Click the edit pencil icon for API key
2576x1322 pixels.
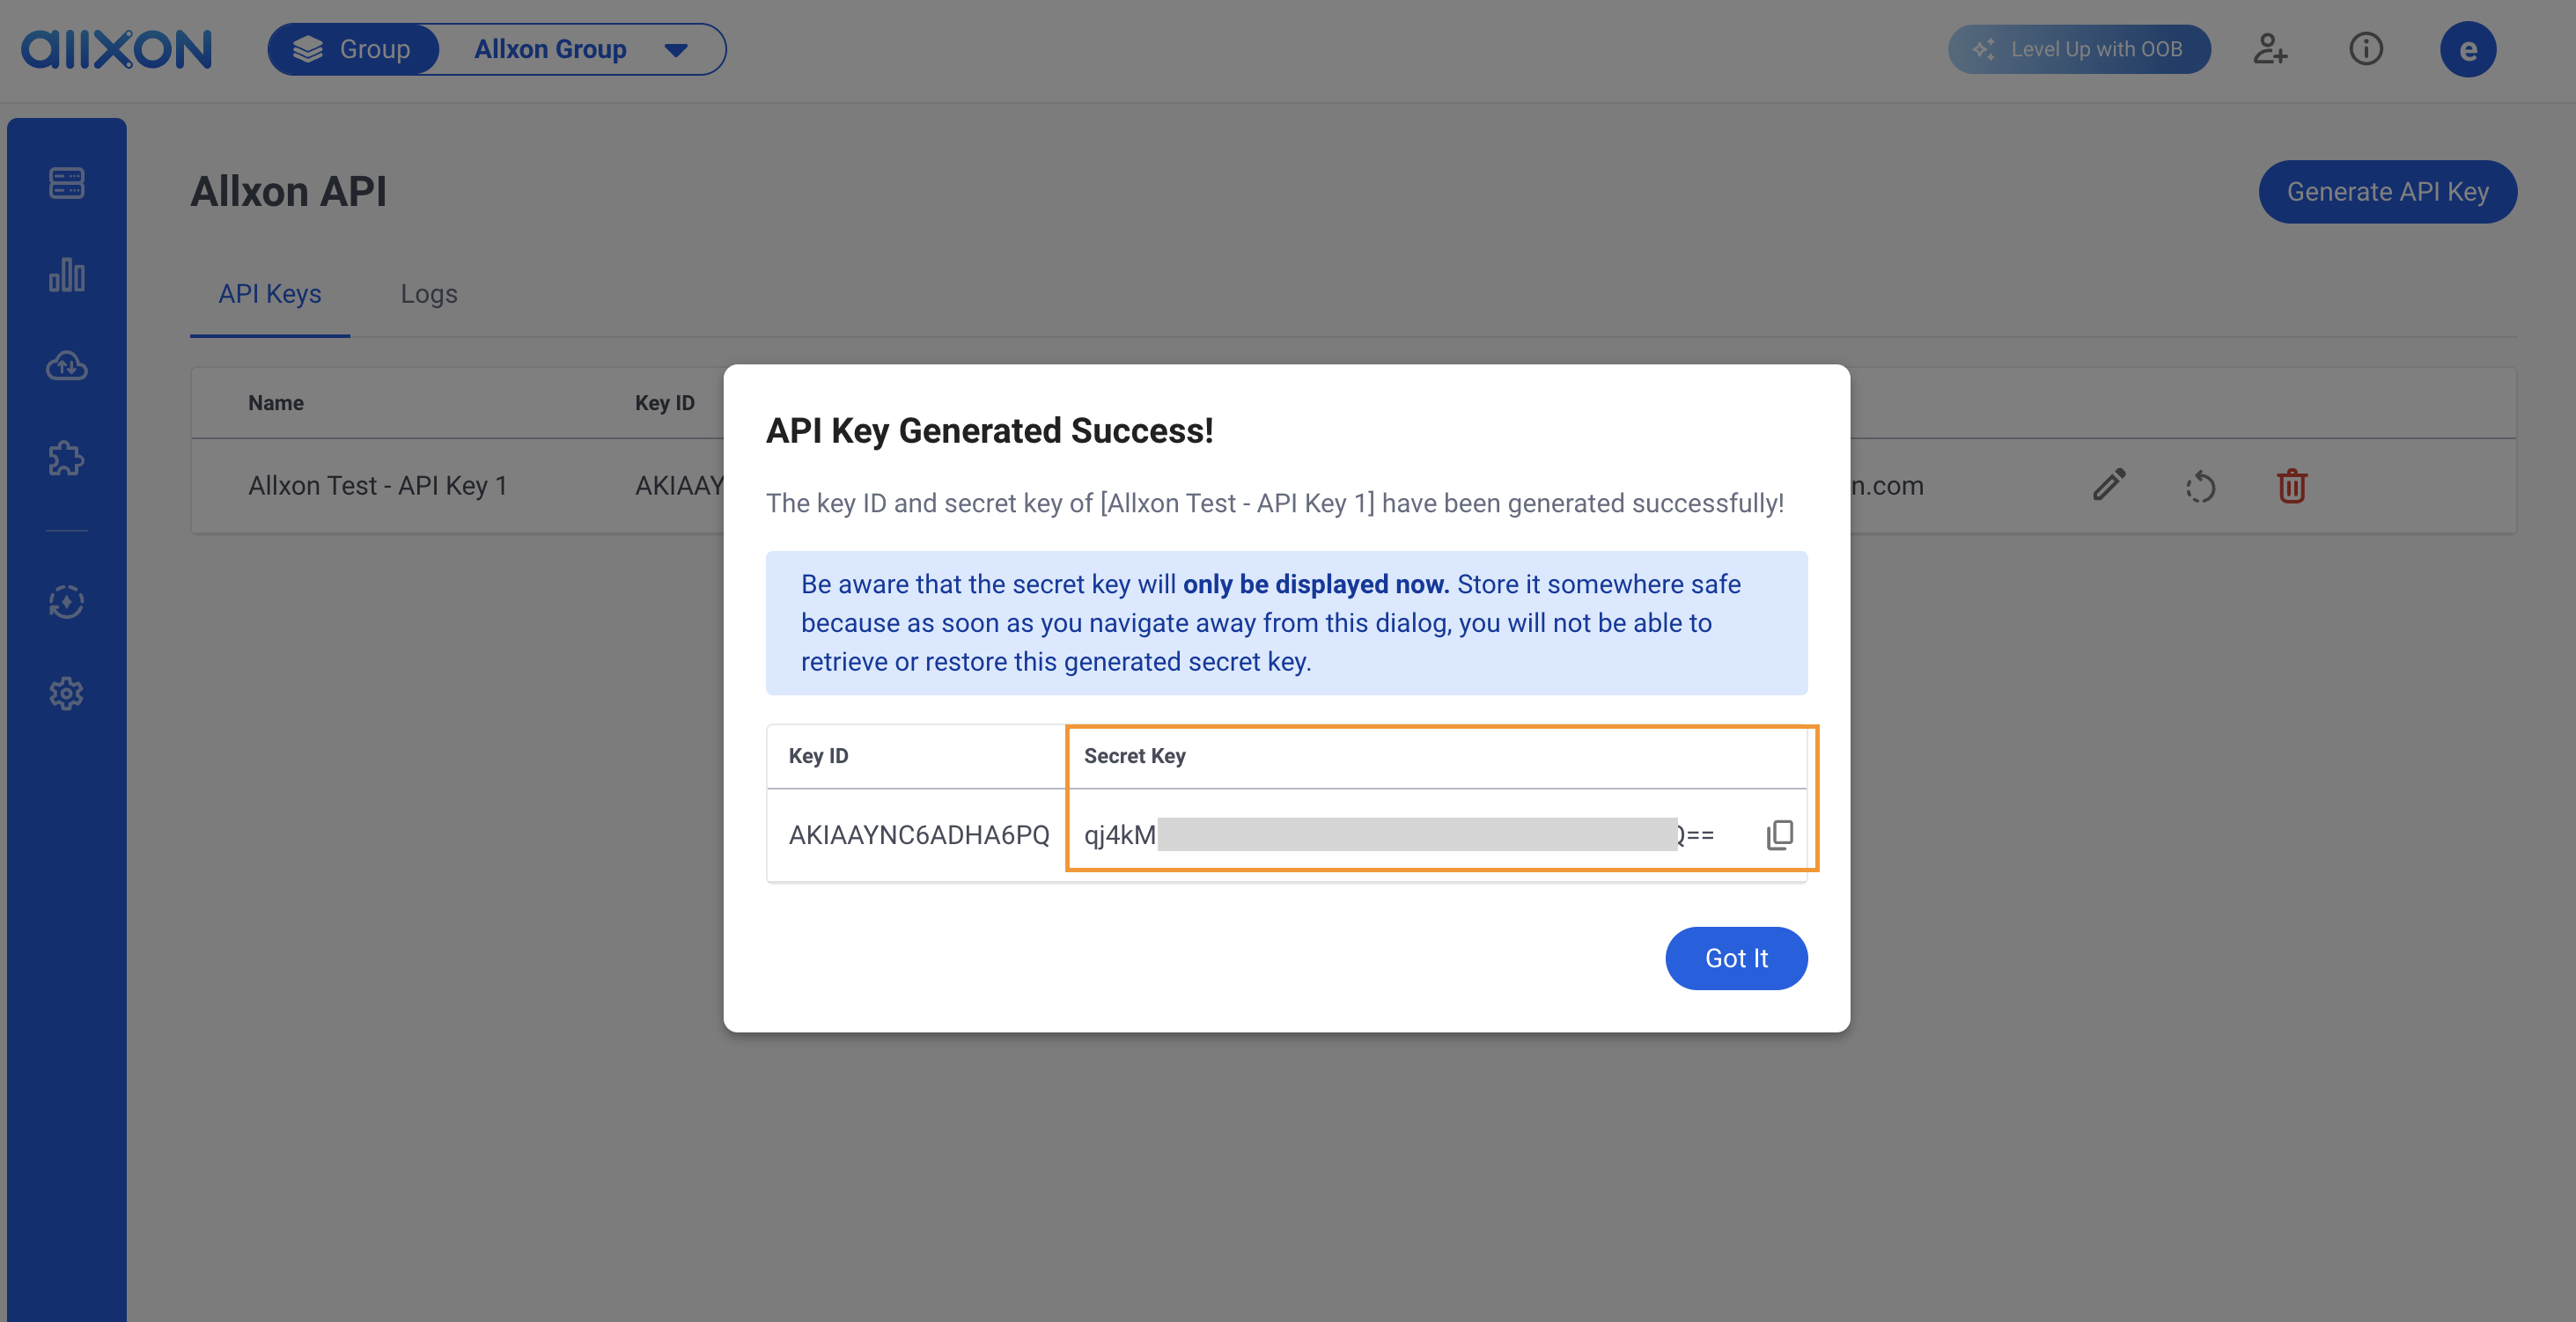coord(2108,486)
